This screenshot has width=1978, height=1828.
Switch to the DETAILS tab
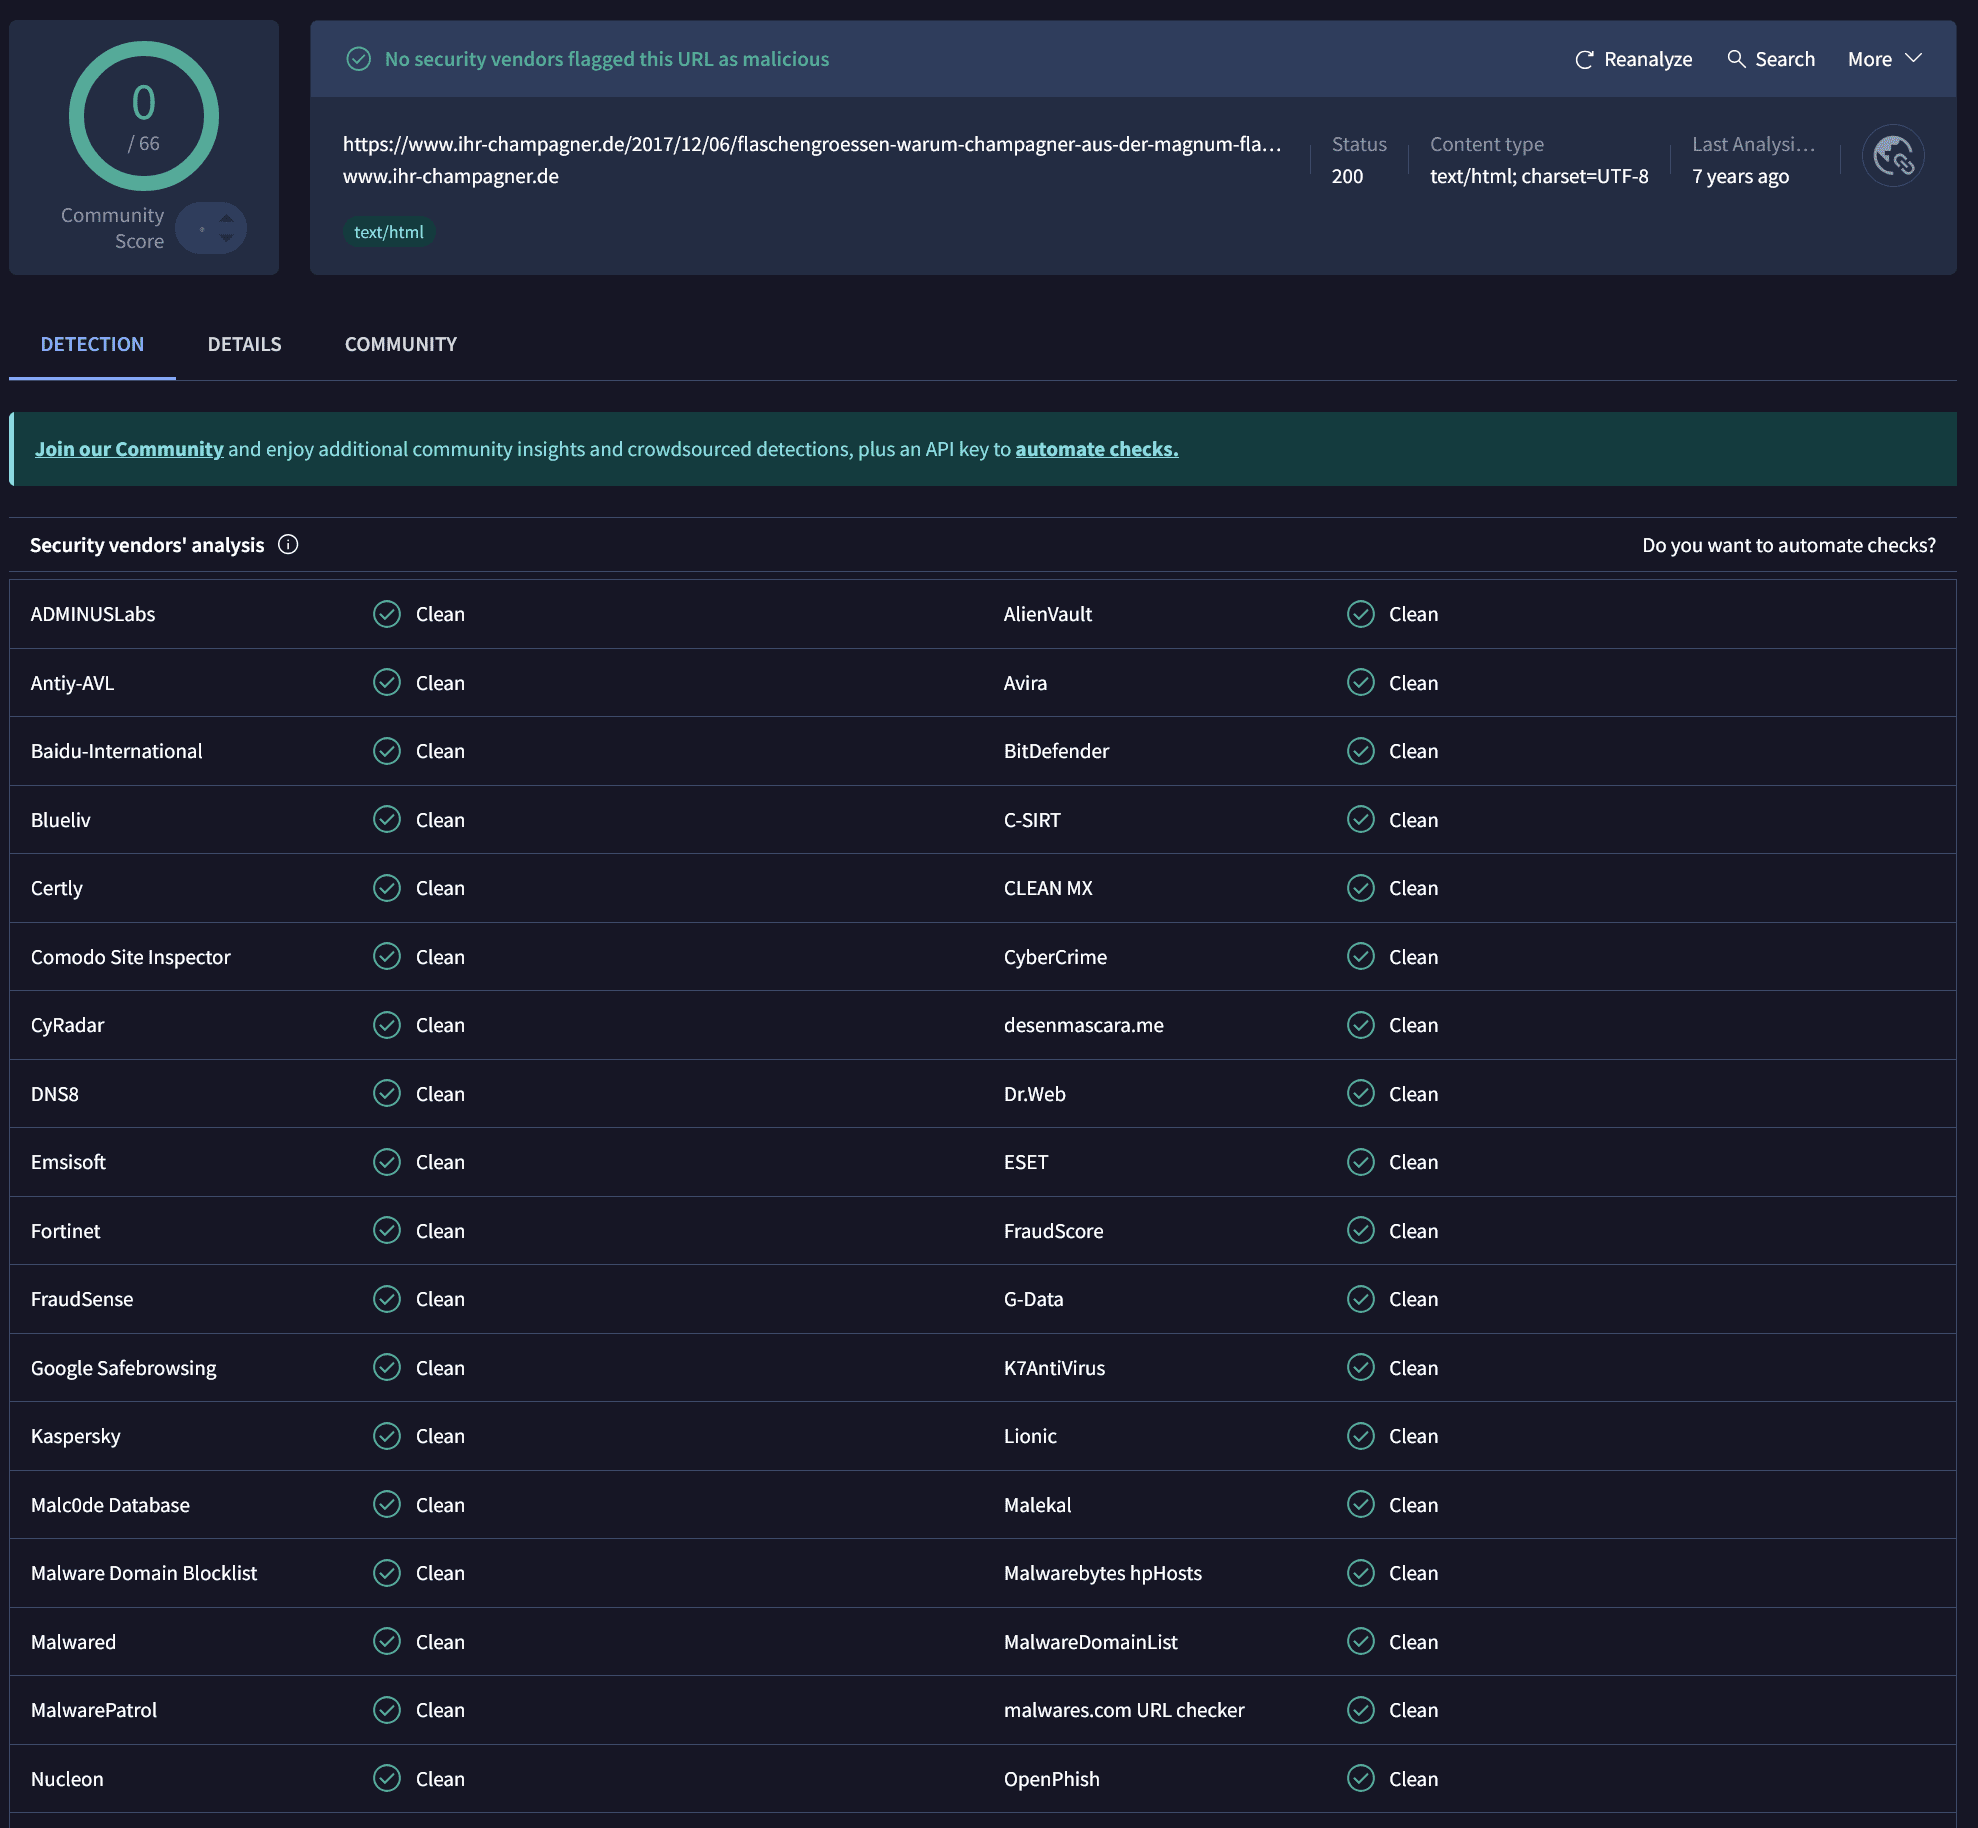(x=244, y=344)
